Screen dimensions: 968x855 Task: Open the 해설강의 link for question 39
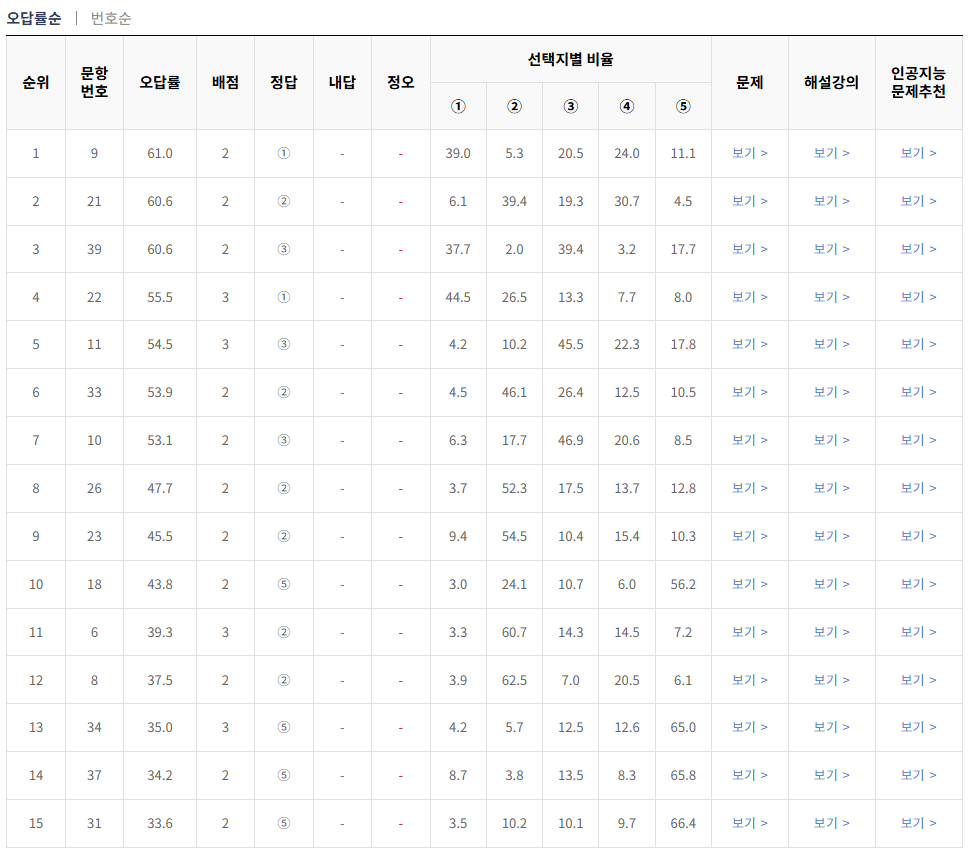[831, 249]
